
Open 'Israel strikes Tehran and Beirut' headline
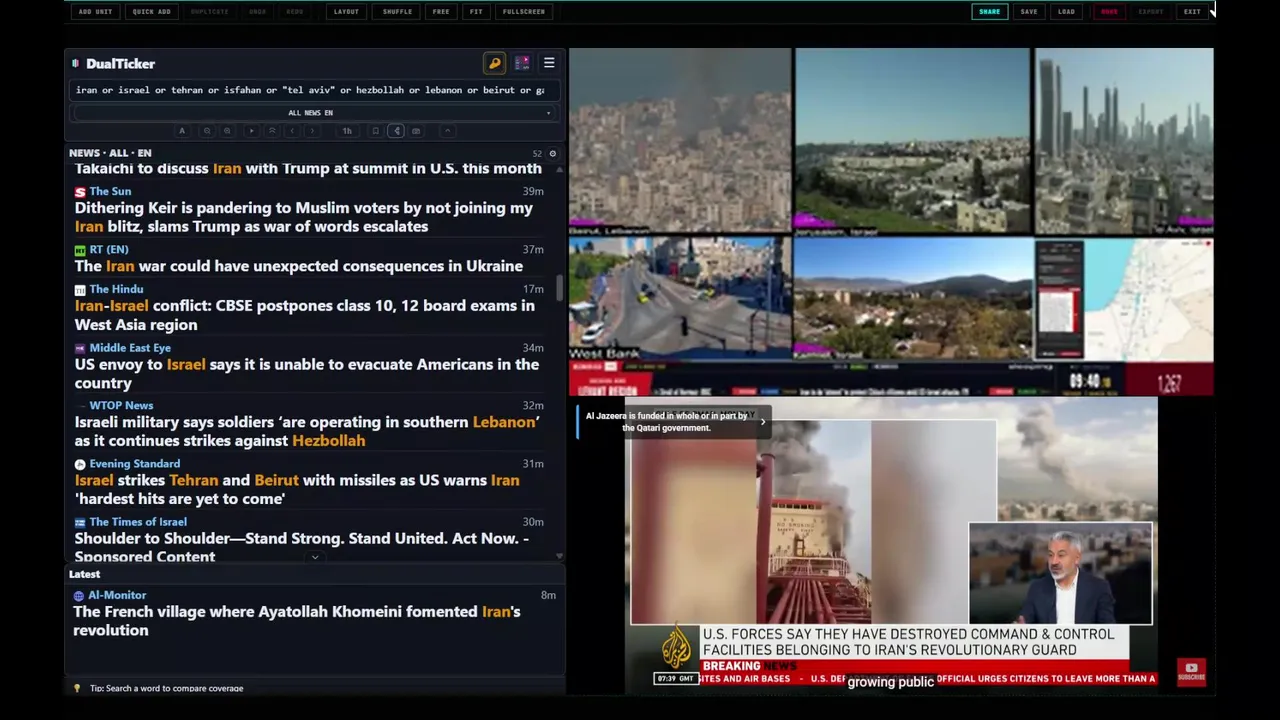pos(297,489)
